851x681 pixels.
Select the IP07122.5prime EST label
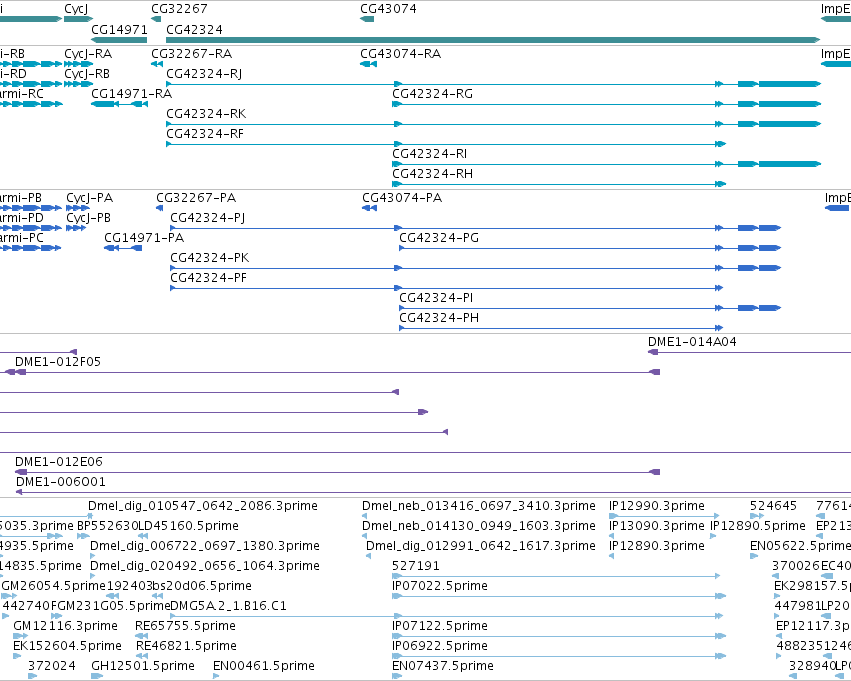(440, 627)
